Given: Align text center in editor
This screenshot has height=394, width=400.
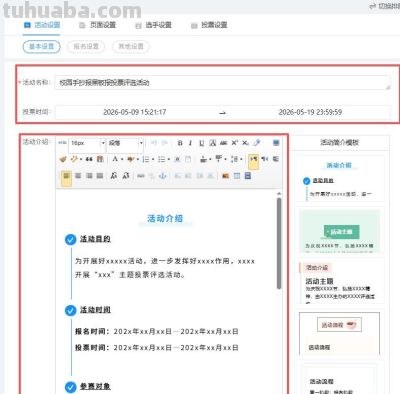Looking at the screenshot, I should (78, 176).
